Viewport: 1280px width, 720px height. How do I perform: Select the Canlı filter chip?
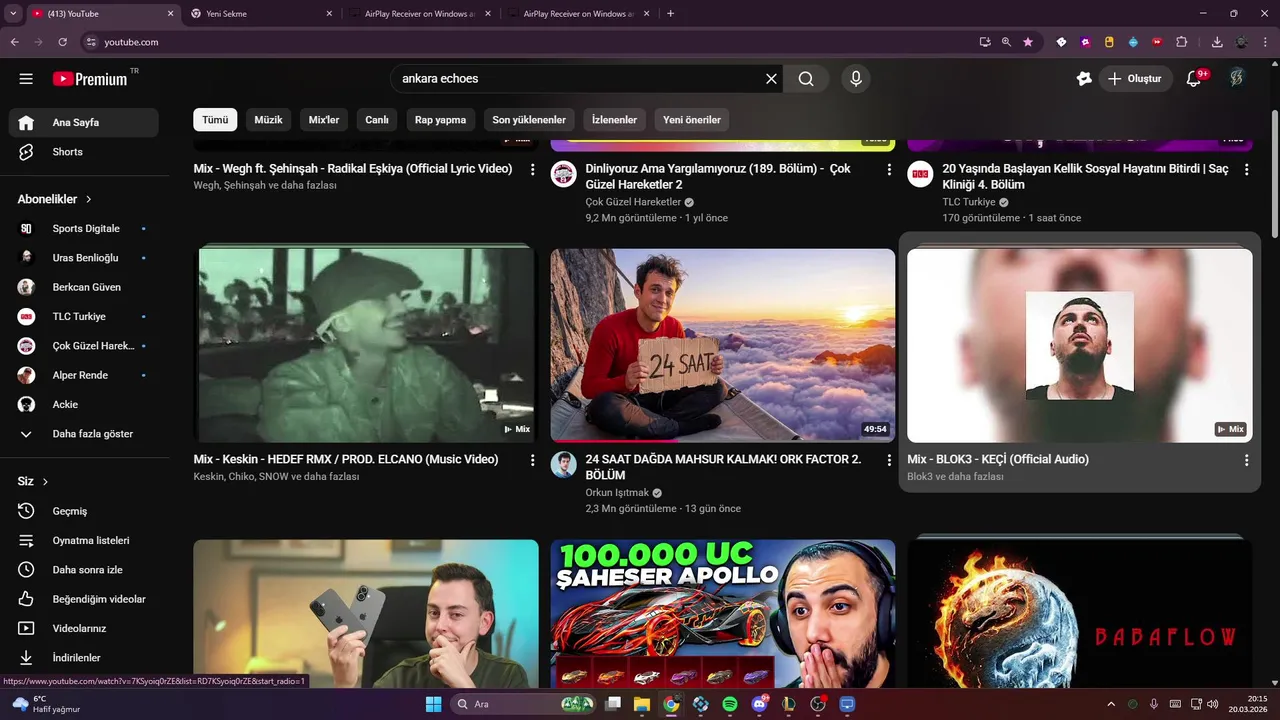point(377,120)
